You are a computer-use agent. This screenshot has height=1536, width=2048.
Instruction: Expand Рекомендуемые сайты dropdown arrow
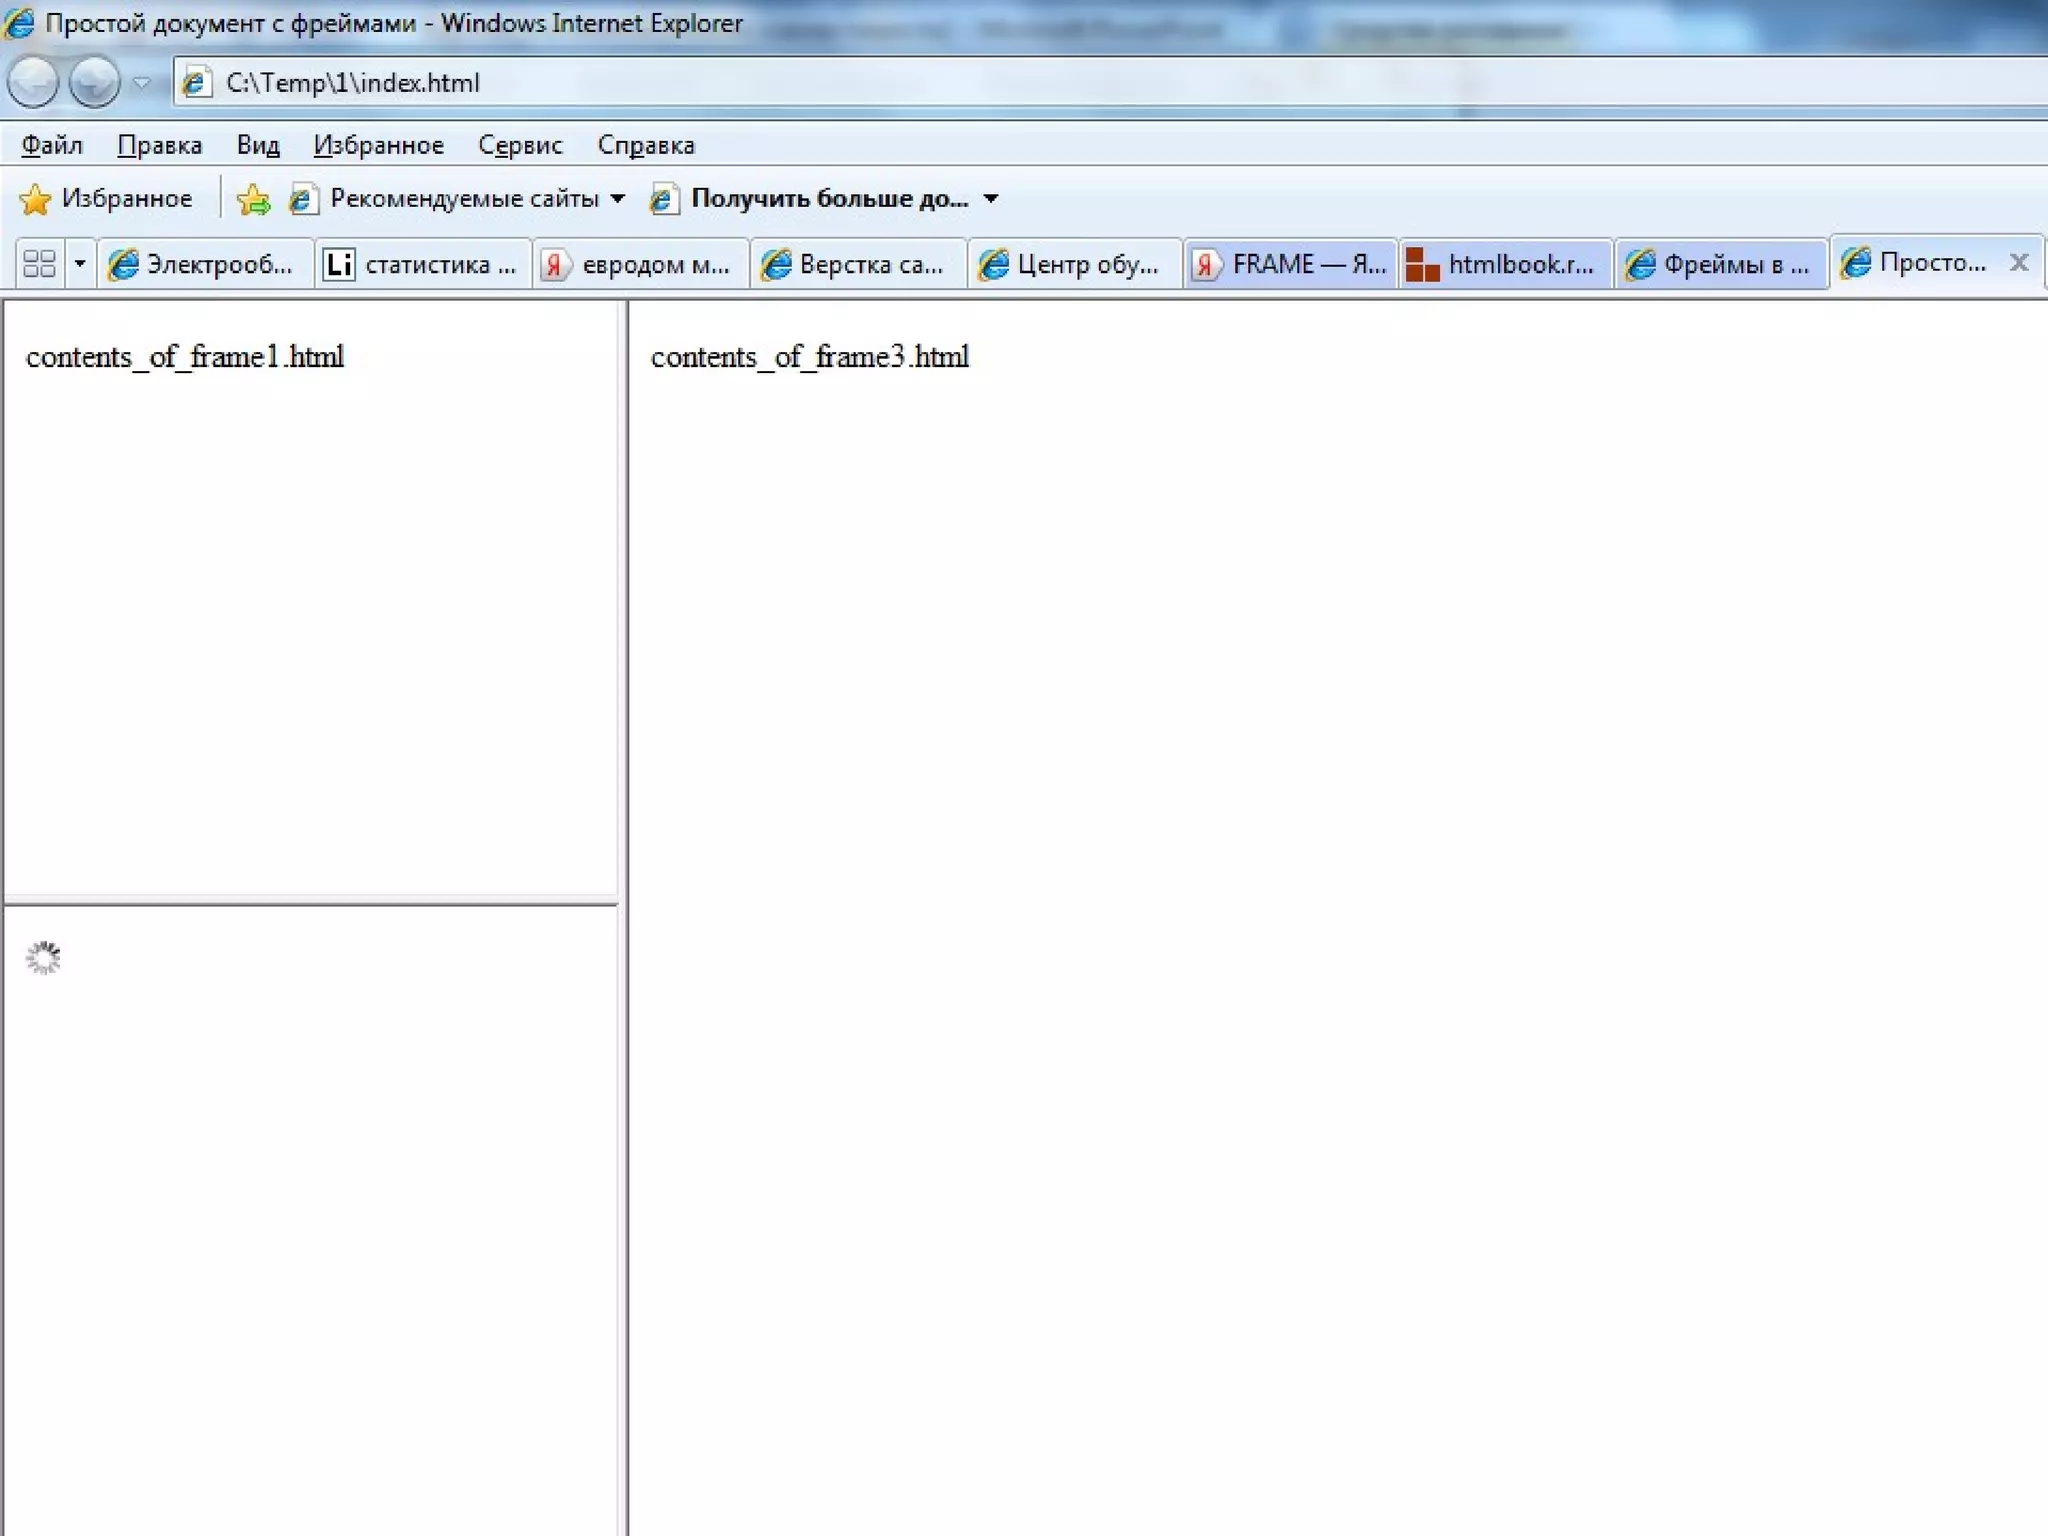(x=618, y=199)
